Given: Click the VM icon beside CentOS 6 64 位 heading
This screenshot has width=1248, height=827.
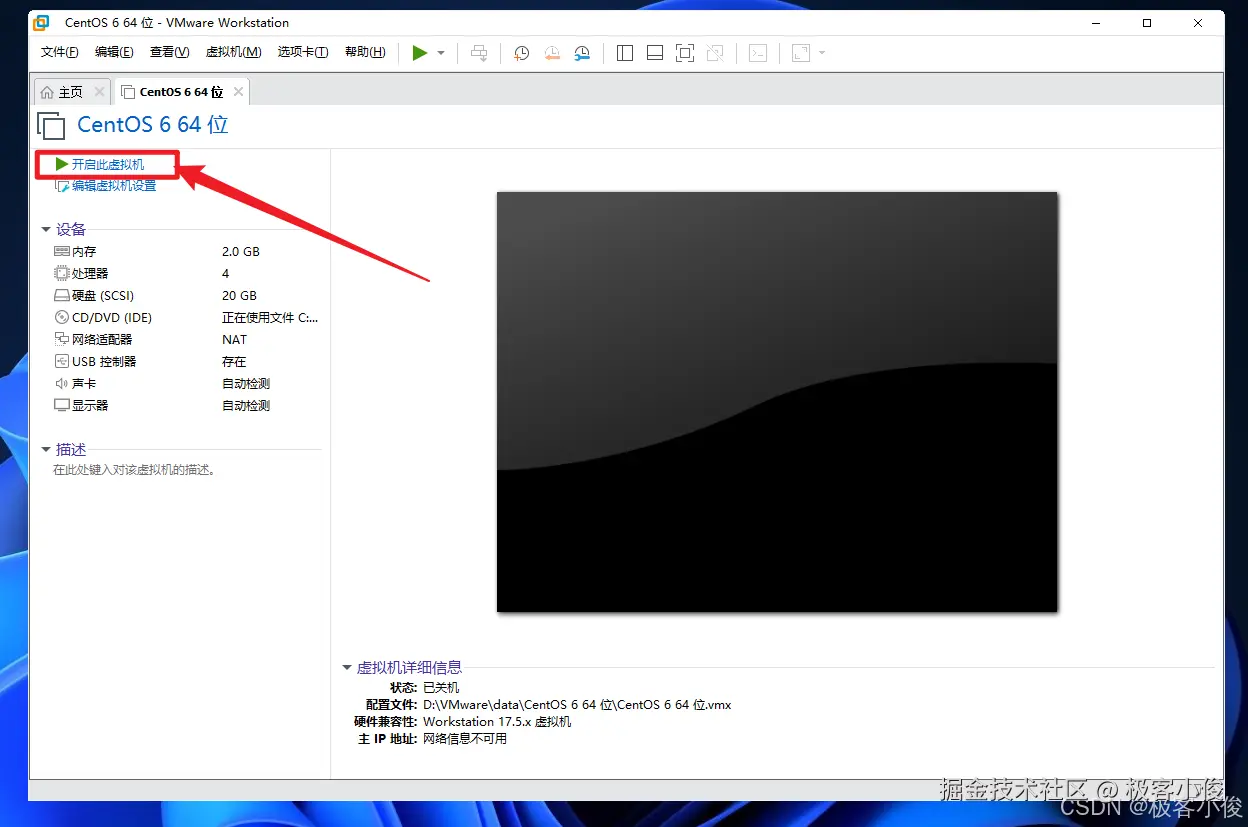Looking at the screenshot, I should [x=51, y=125].
